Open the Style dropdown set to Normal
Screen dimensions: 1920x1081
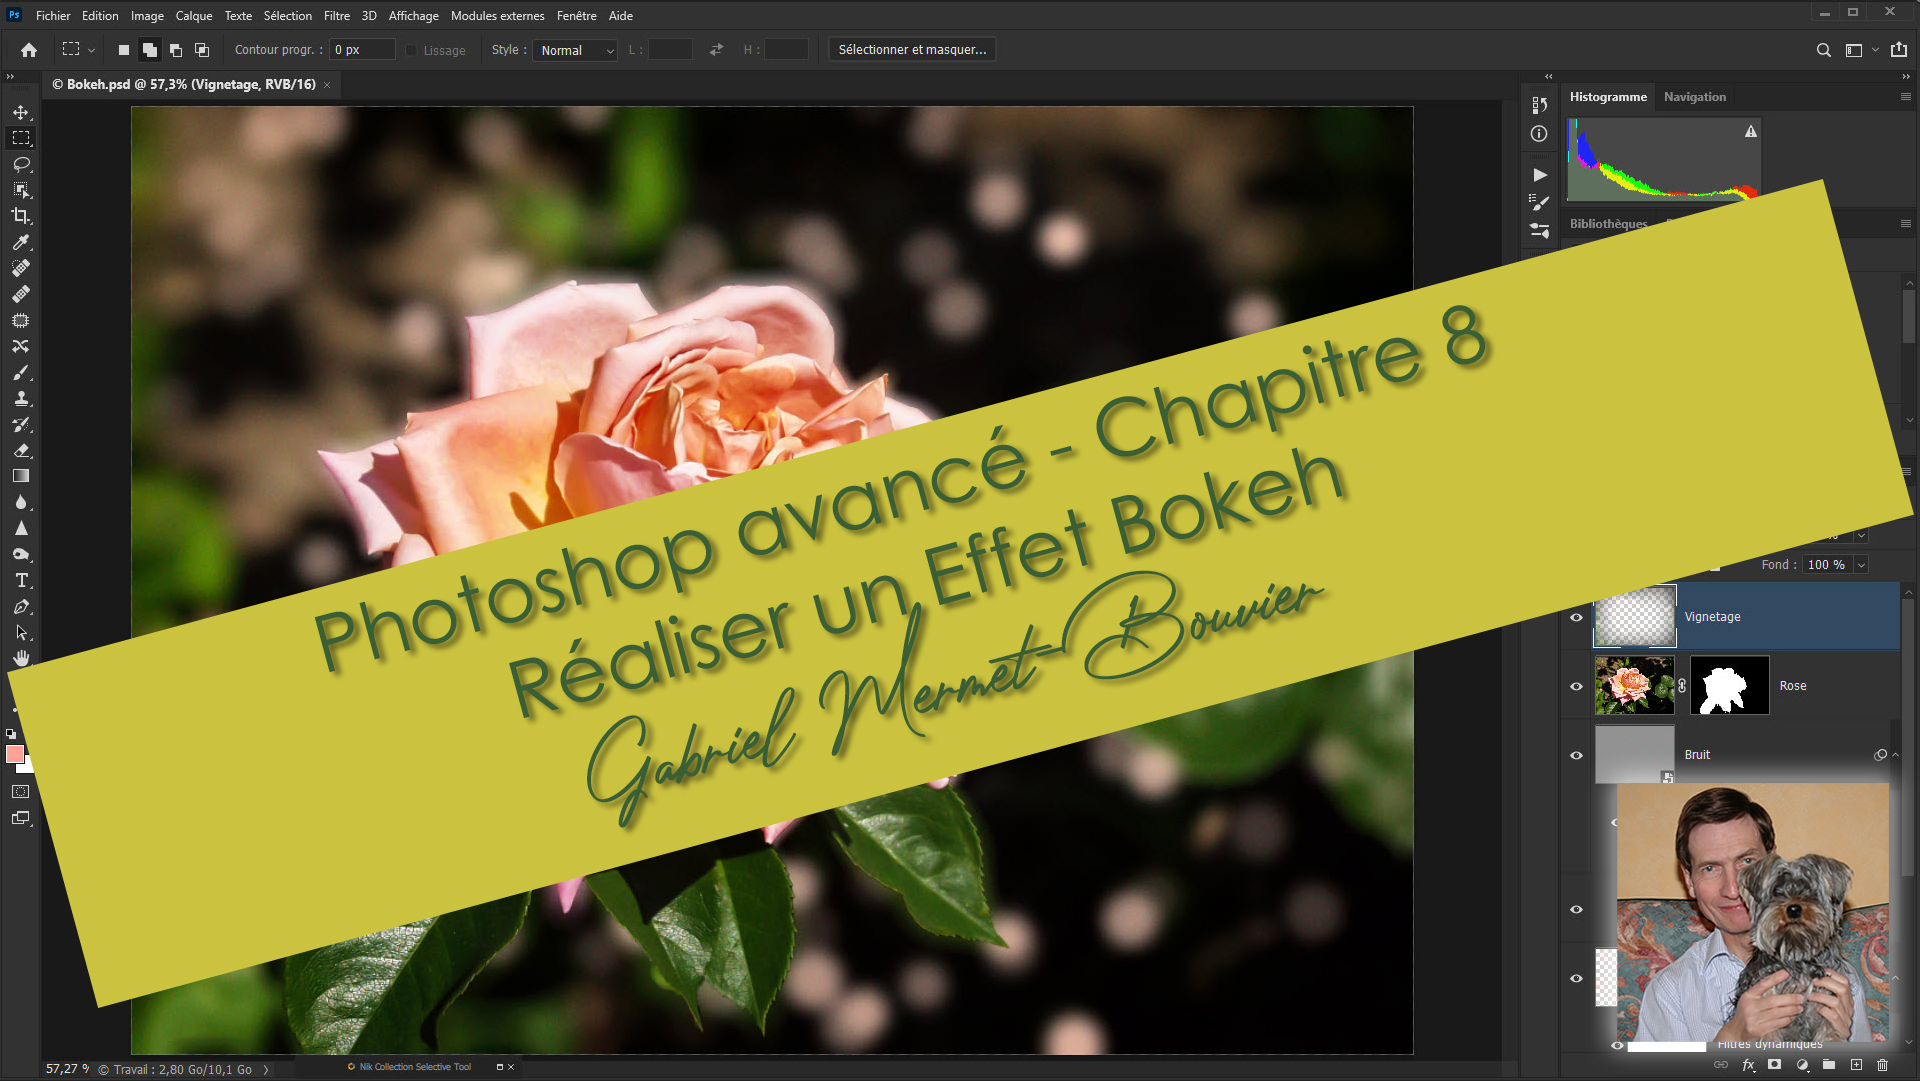pos(577,50)
